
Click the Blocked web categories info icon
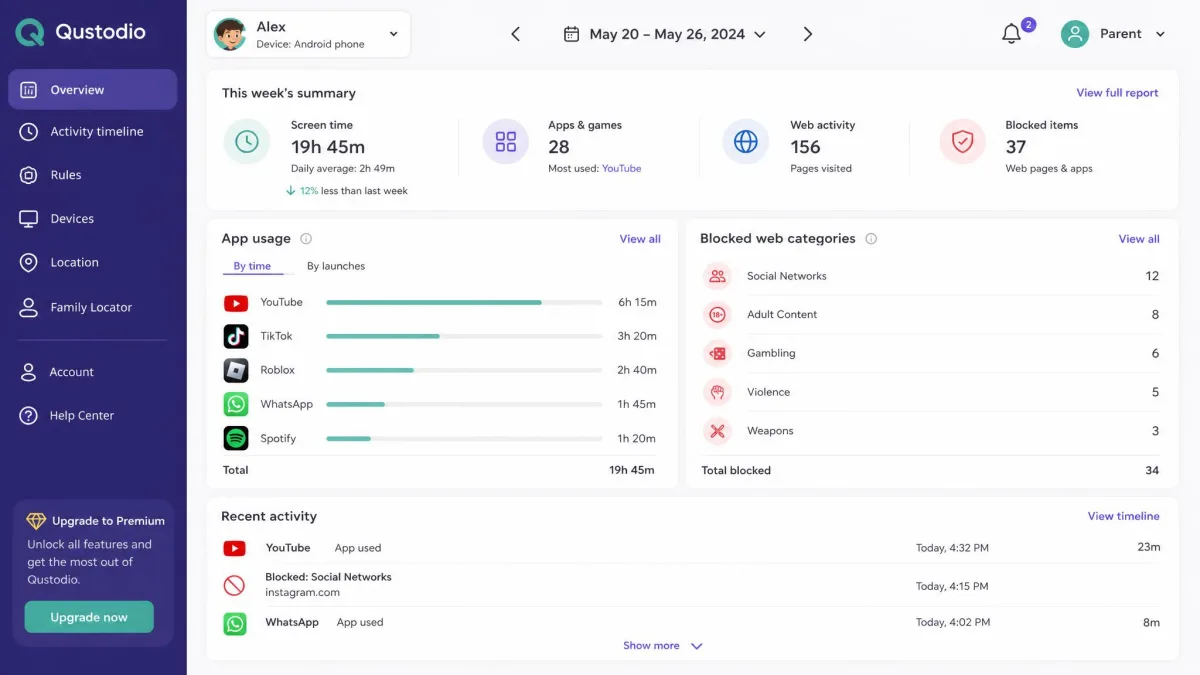pos(871,239)
